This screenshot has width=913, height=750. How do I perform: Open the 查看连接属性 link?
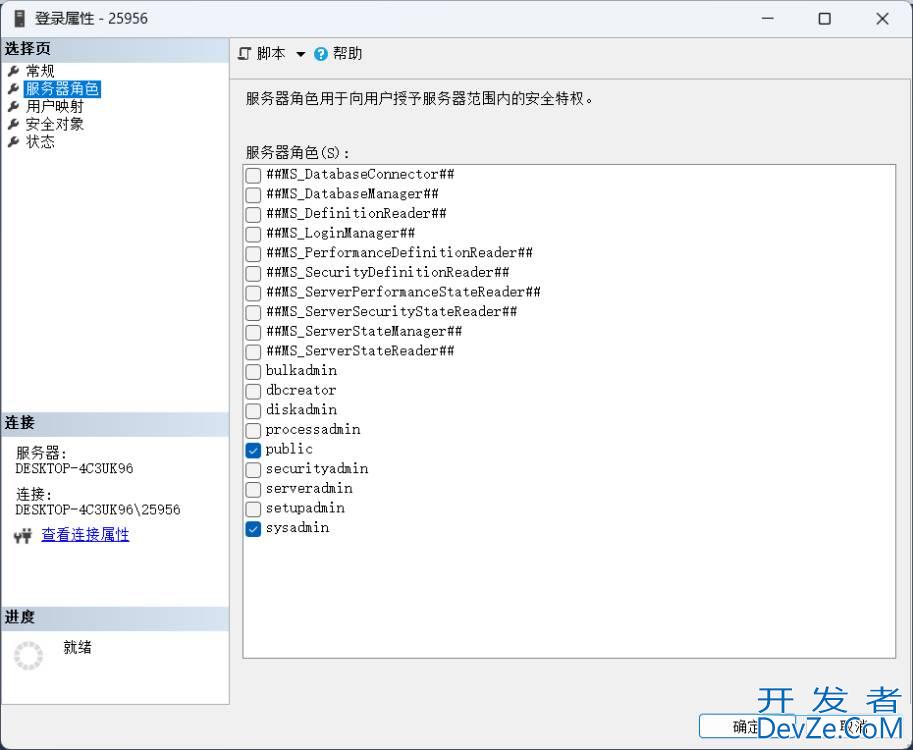85,535
